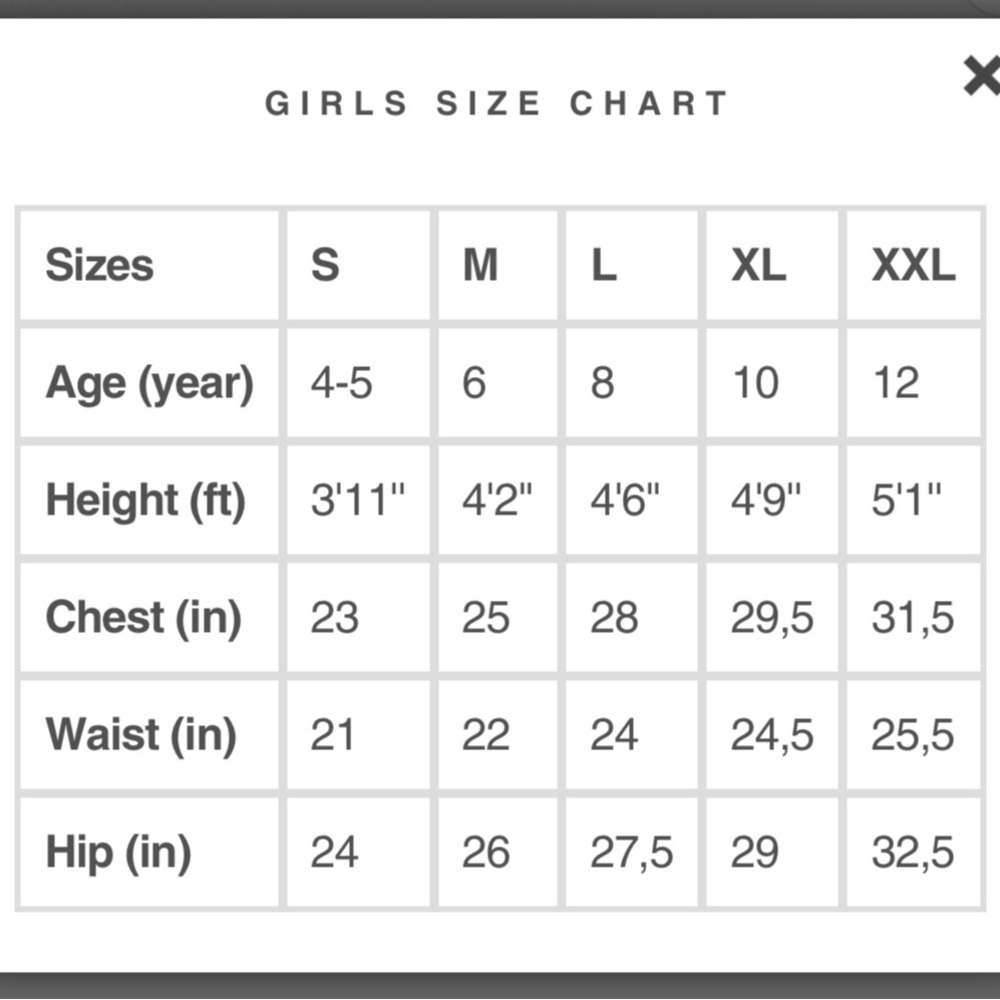Click the 29,5 chest value cell
This screenshot has height=1000, width=1000.
pos(772,617)
